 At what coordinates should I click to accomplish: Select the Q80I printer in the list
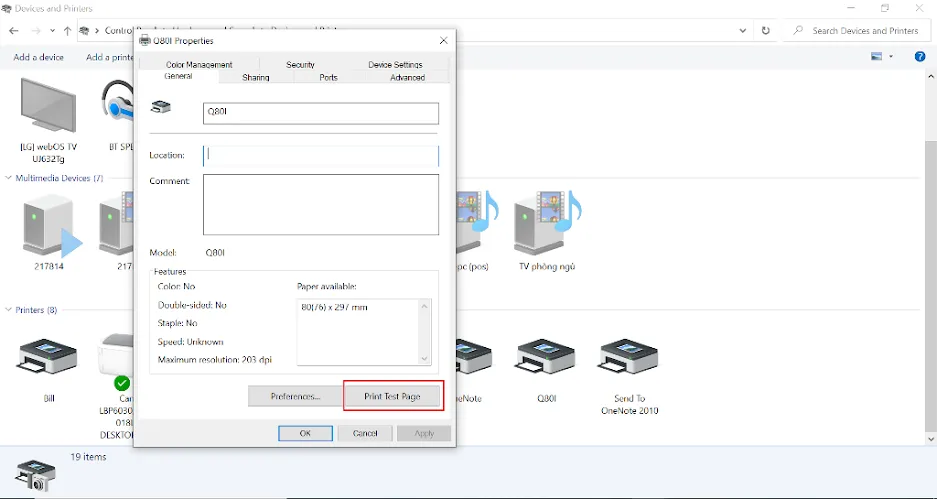point(546,362)
